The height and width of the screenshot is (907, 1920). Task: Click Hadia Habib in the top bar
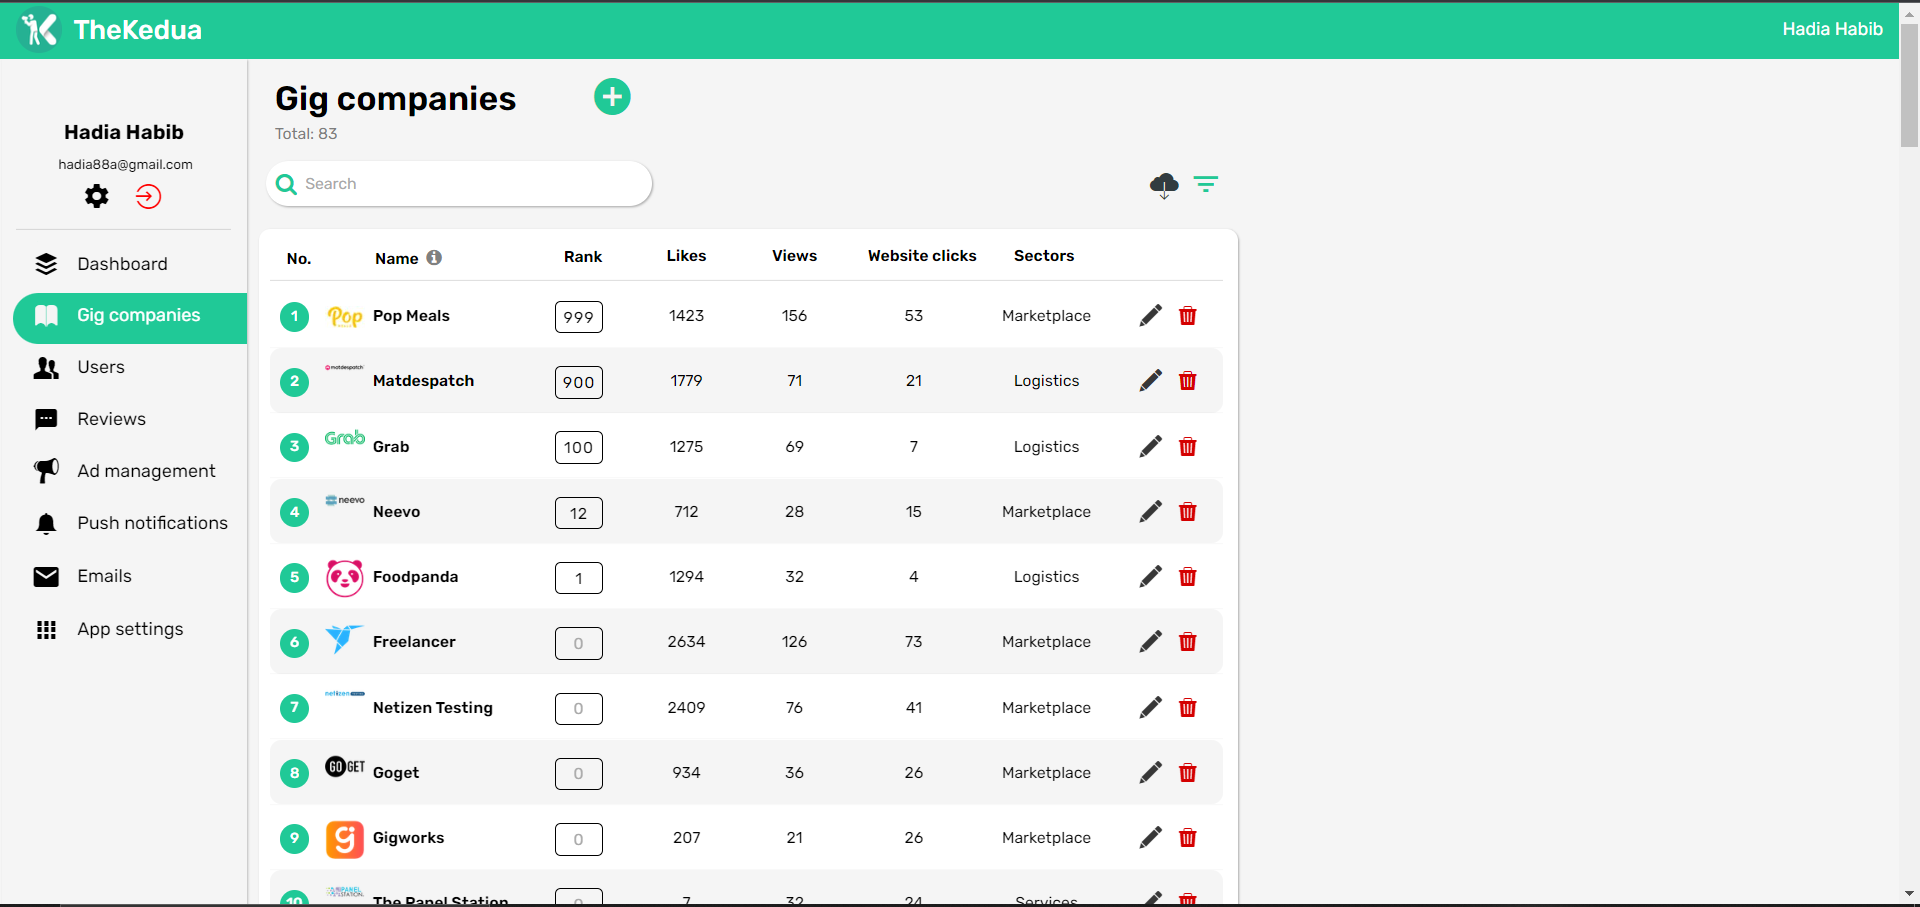click(1832, 29)
